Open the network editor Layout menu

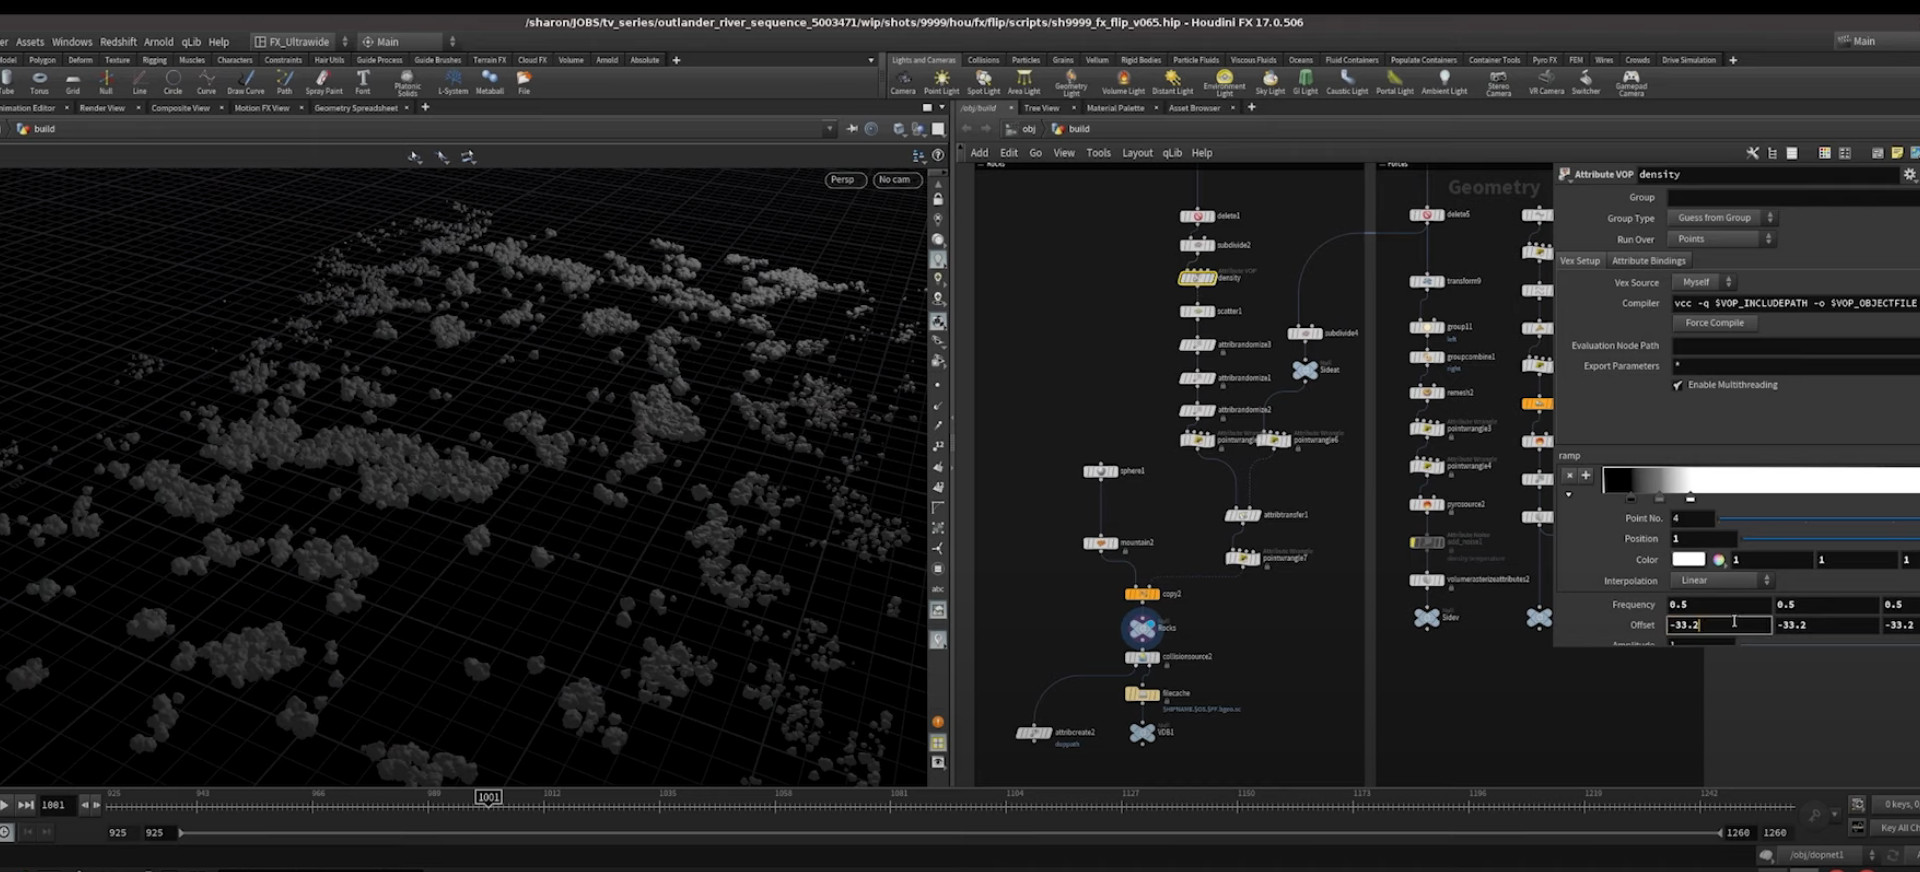[x=1137, y=153]
